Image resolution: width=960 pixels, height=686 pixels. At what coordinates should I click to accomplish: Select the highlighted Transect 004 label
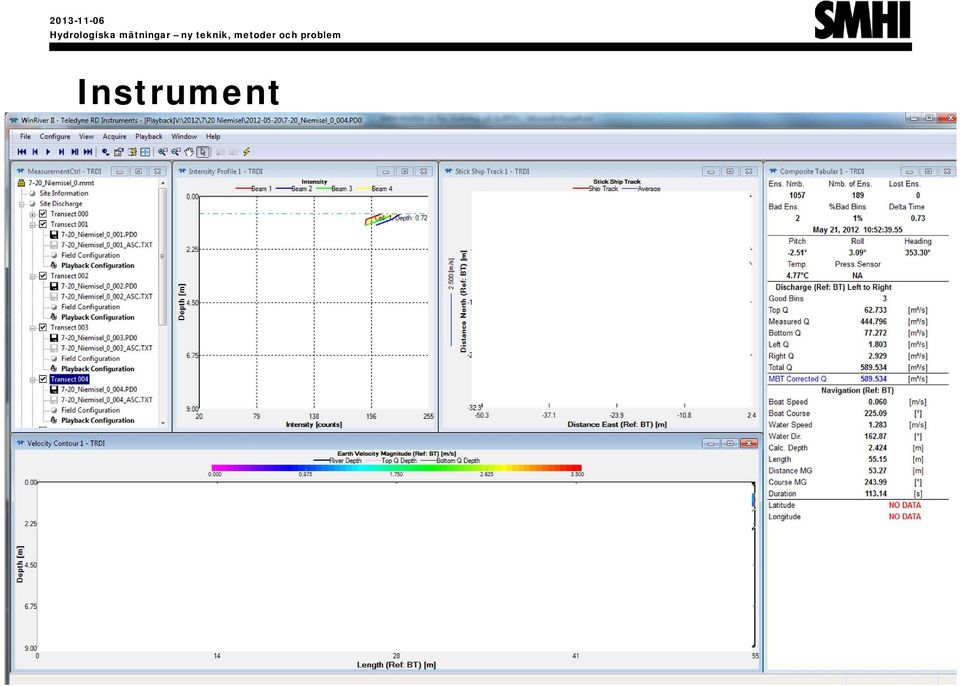pyautogui.click(x=69, y=379)
